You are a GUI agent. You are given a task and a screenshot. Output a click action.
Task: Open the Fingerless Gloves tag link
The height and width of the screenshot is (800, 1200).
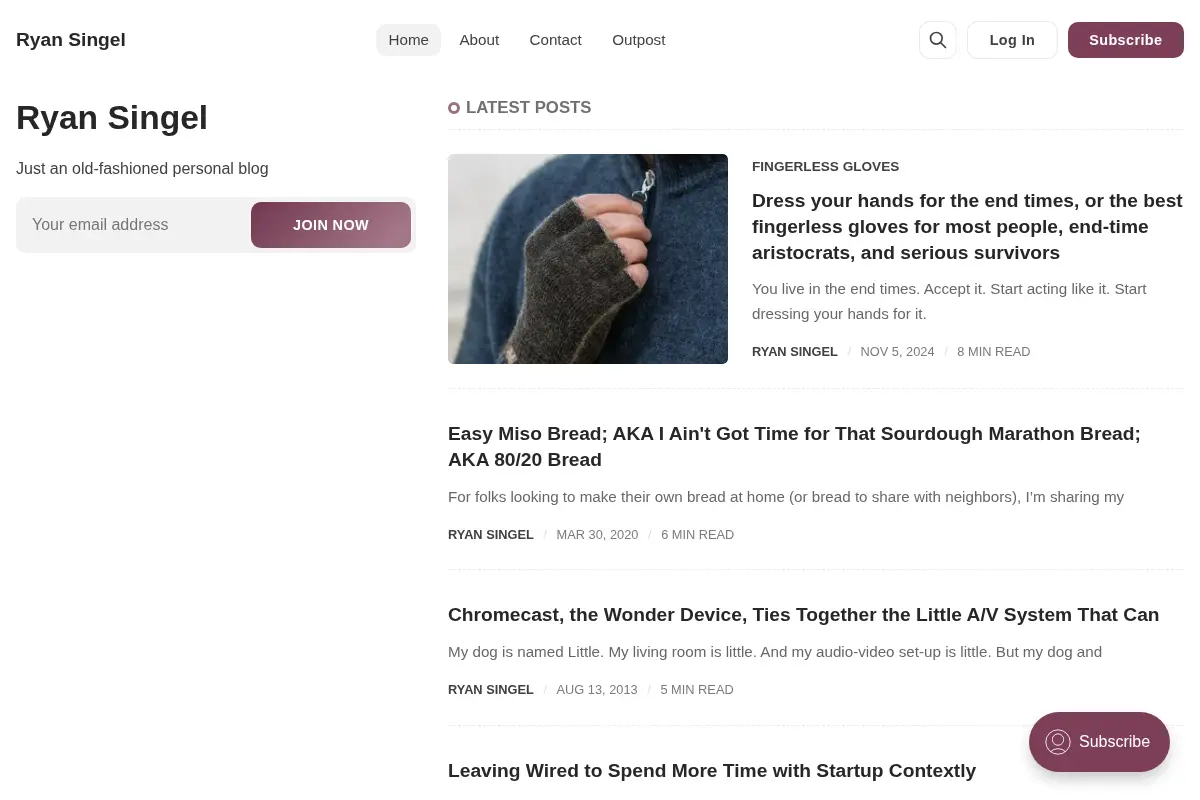825,167
